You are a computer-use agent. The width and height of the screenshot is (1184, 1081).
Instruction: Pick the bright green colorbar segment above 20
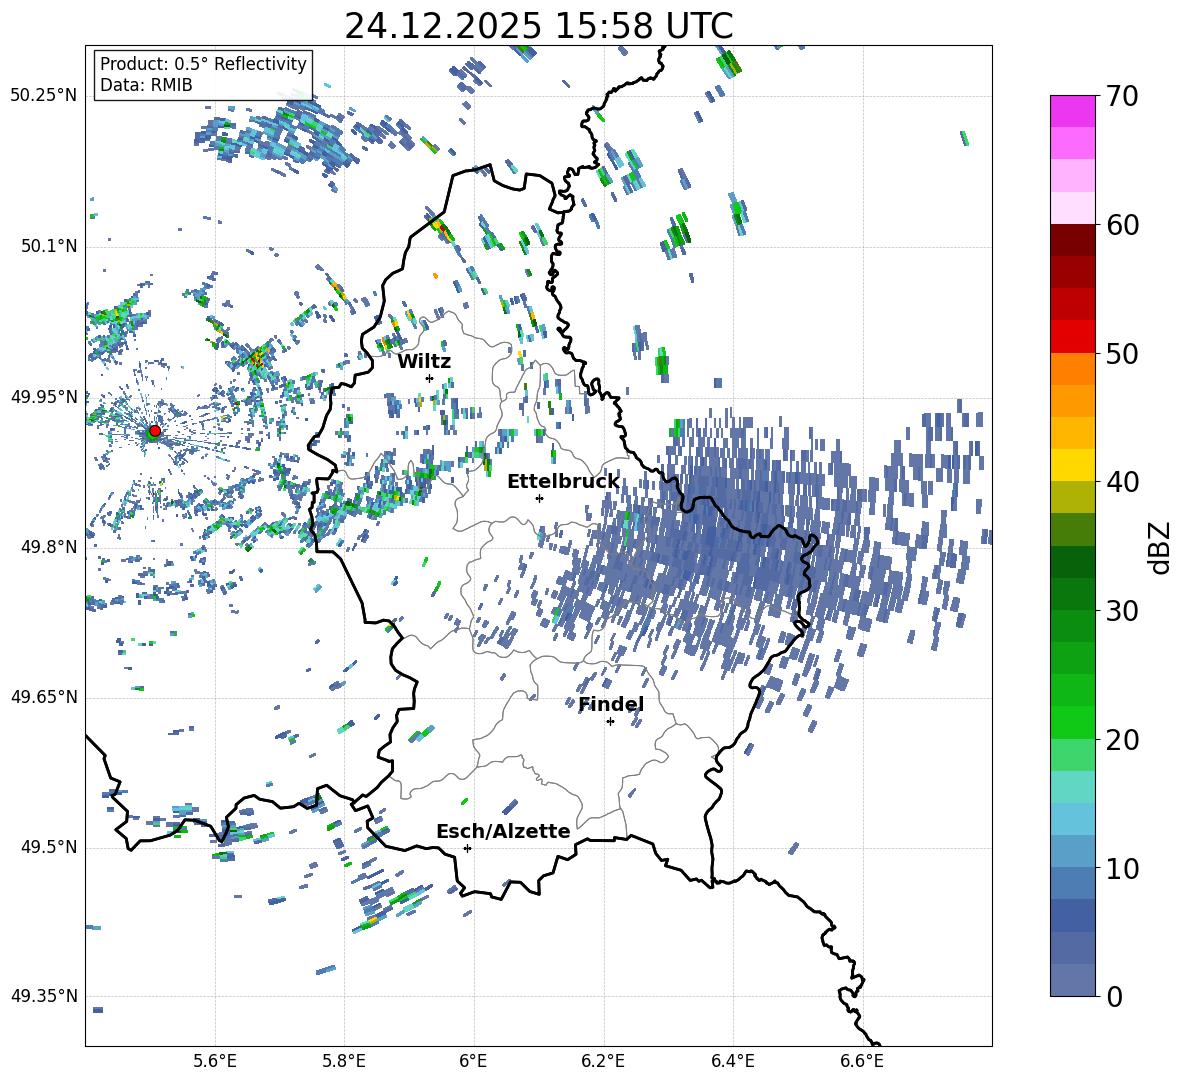point(1072,722)
